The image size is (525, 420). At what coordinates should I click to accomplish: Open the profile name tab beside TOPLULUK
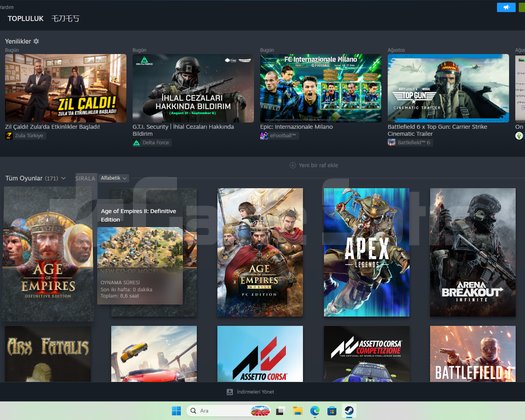pyautogui.click(x=66, y=19)
